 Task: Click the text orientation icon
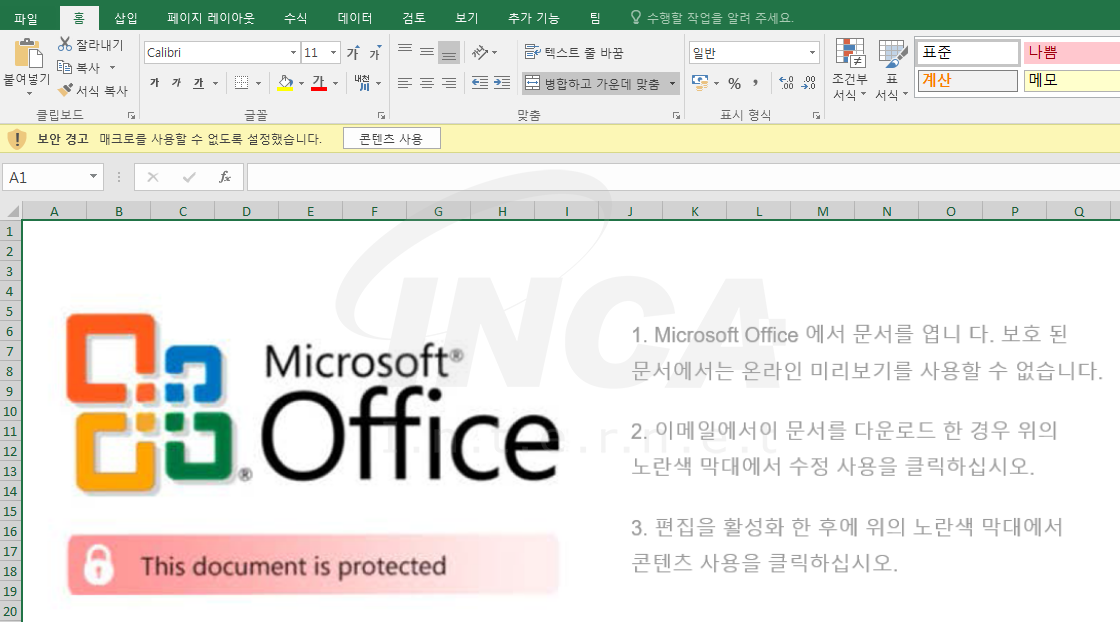[480, 52]
